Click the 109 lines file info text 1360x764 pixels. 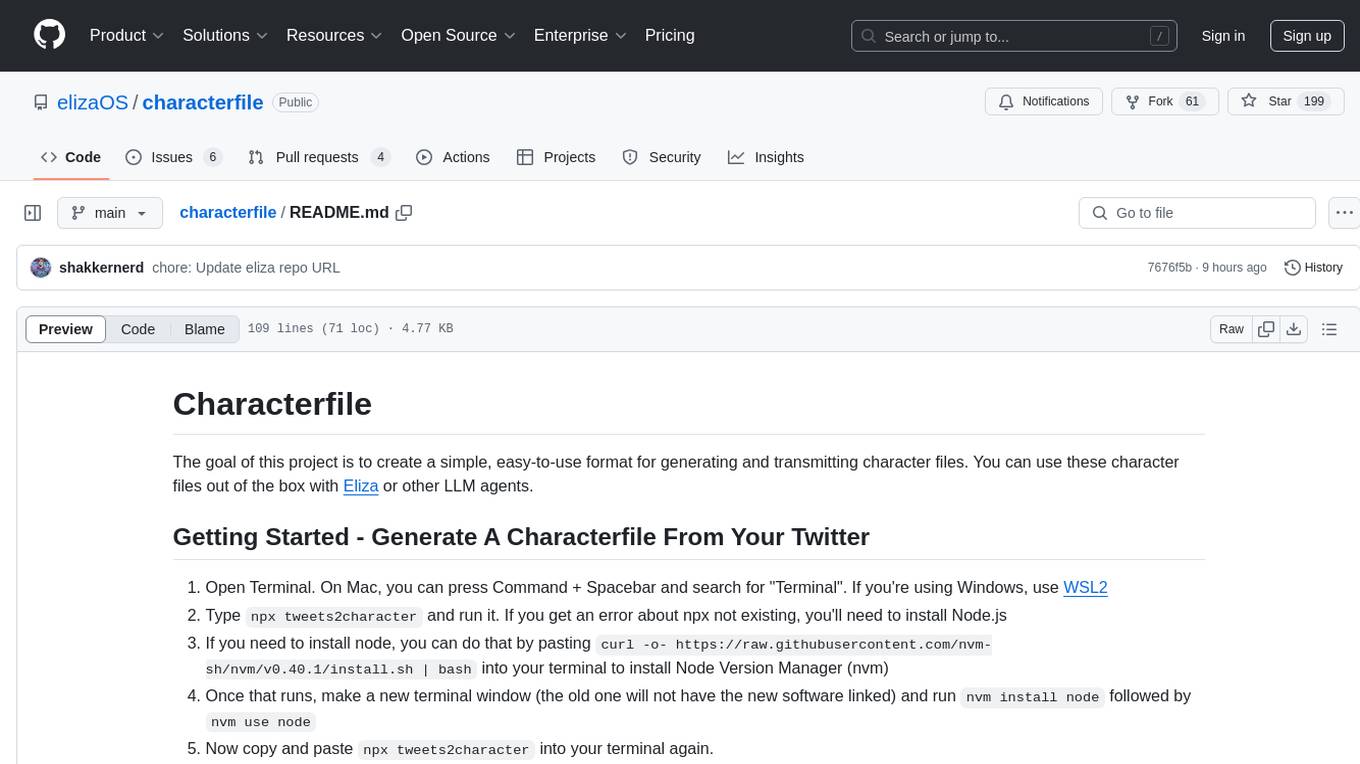tap(350, 329)
